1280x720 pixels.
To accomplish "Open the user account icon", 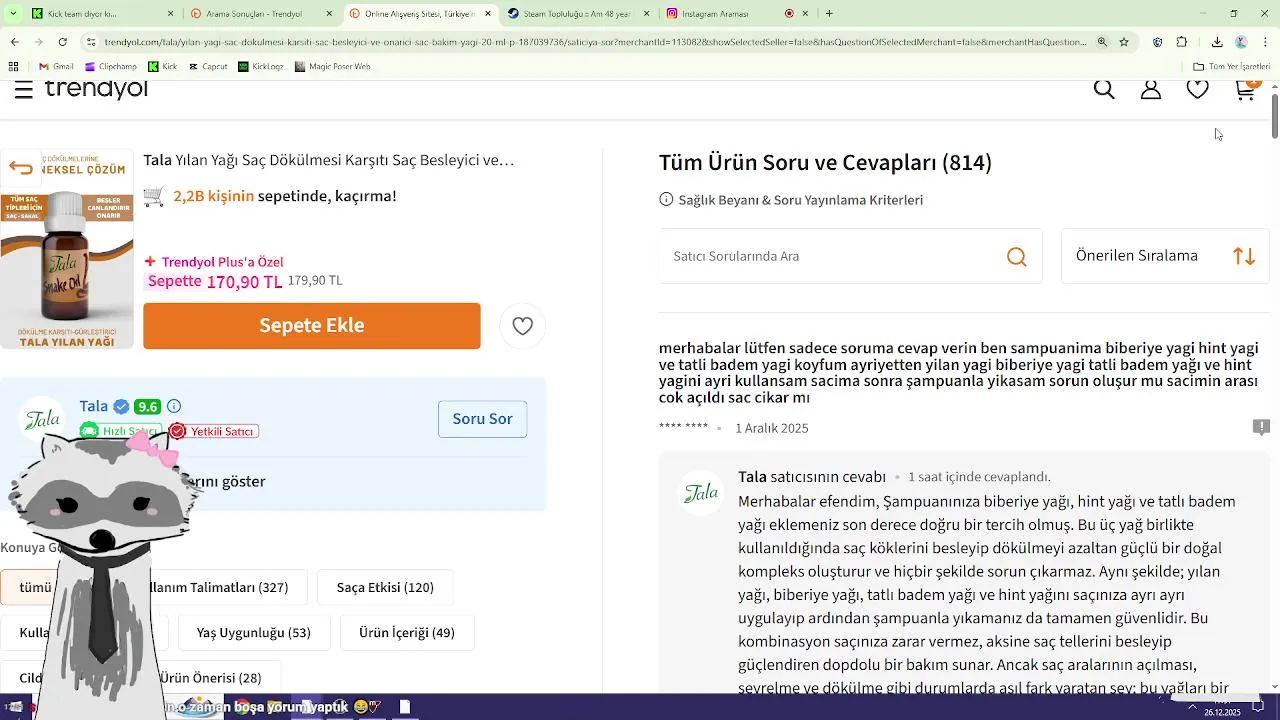I will (1151, 90).
